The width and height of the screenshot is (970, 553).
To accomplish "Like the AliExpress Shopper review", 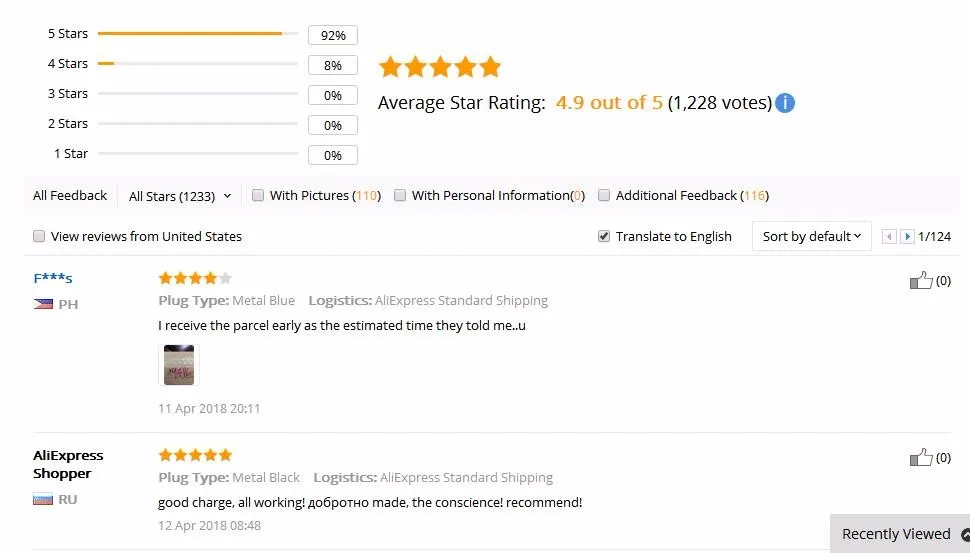I will [x=921, y=458].
